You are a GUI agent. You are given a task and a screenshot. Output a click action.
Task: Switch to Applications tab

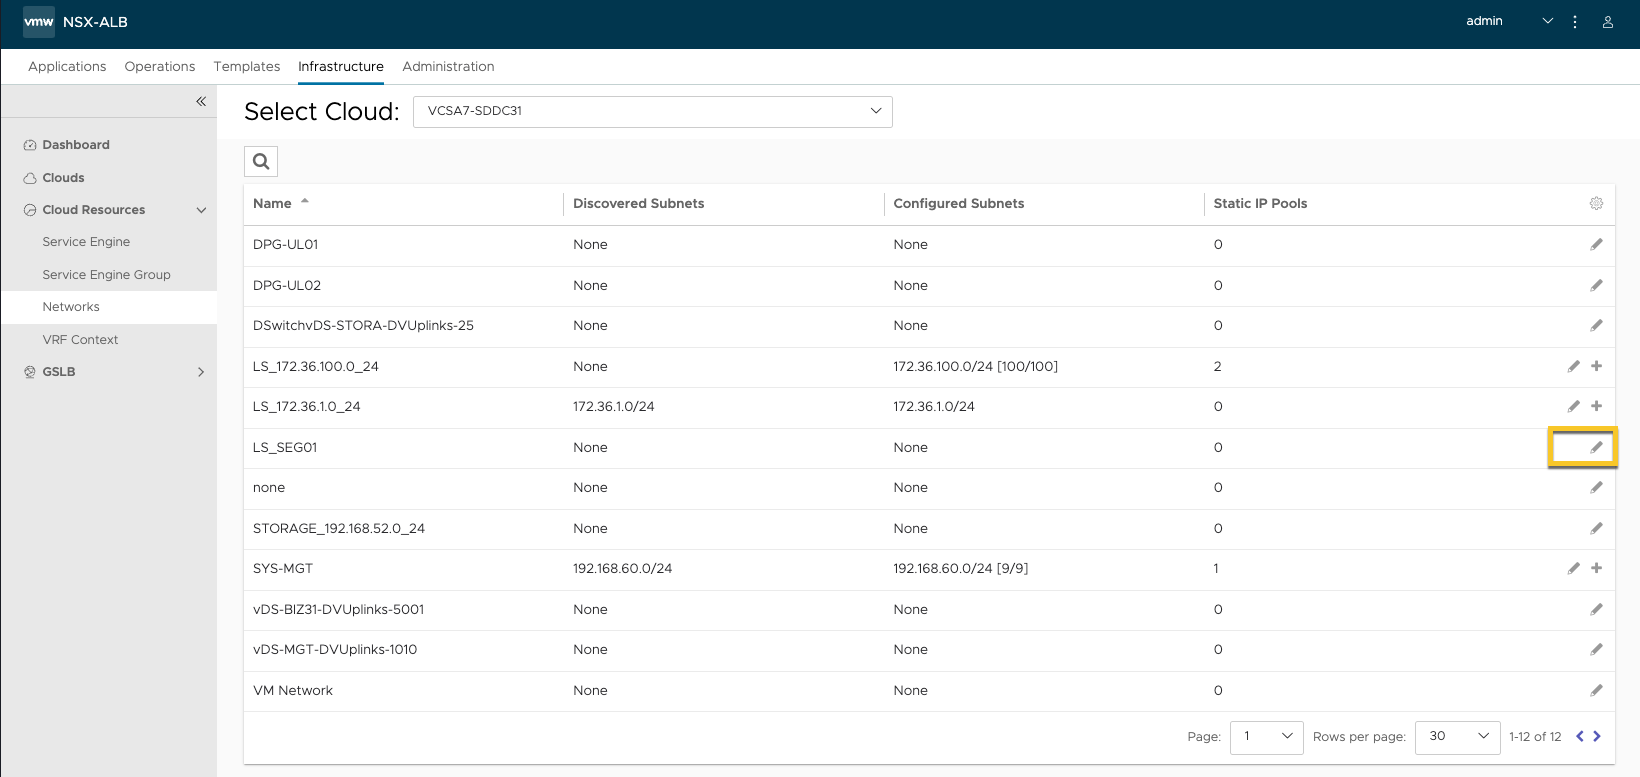[67, 66]
